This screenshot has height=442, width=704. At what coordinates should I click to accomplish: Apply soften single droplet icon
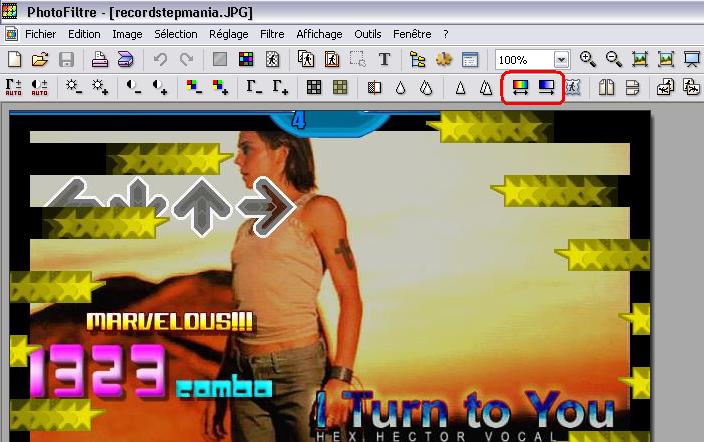[400, 87]
